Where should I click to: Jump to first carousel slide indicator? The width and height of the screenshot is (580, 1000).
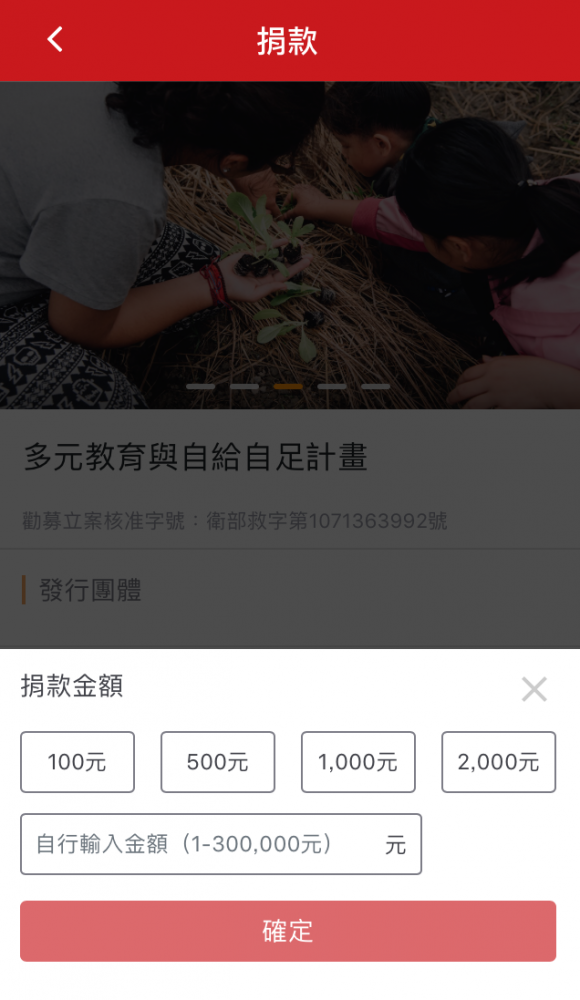click(200, 386)
